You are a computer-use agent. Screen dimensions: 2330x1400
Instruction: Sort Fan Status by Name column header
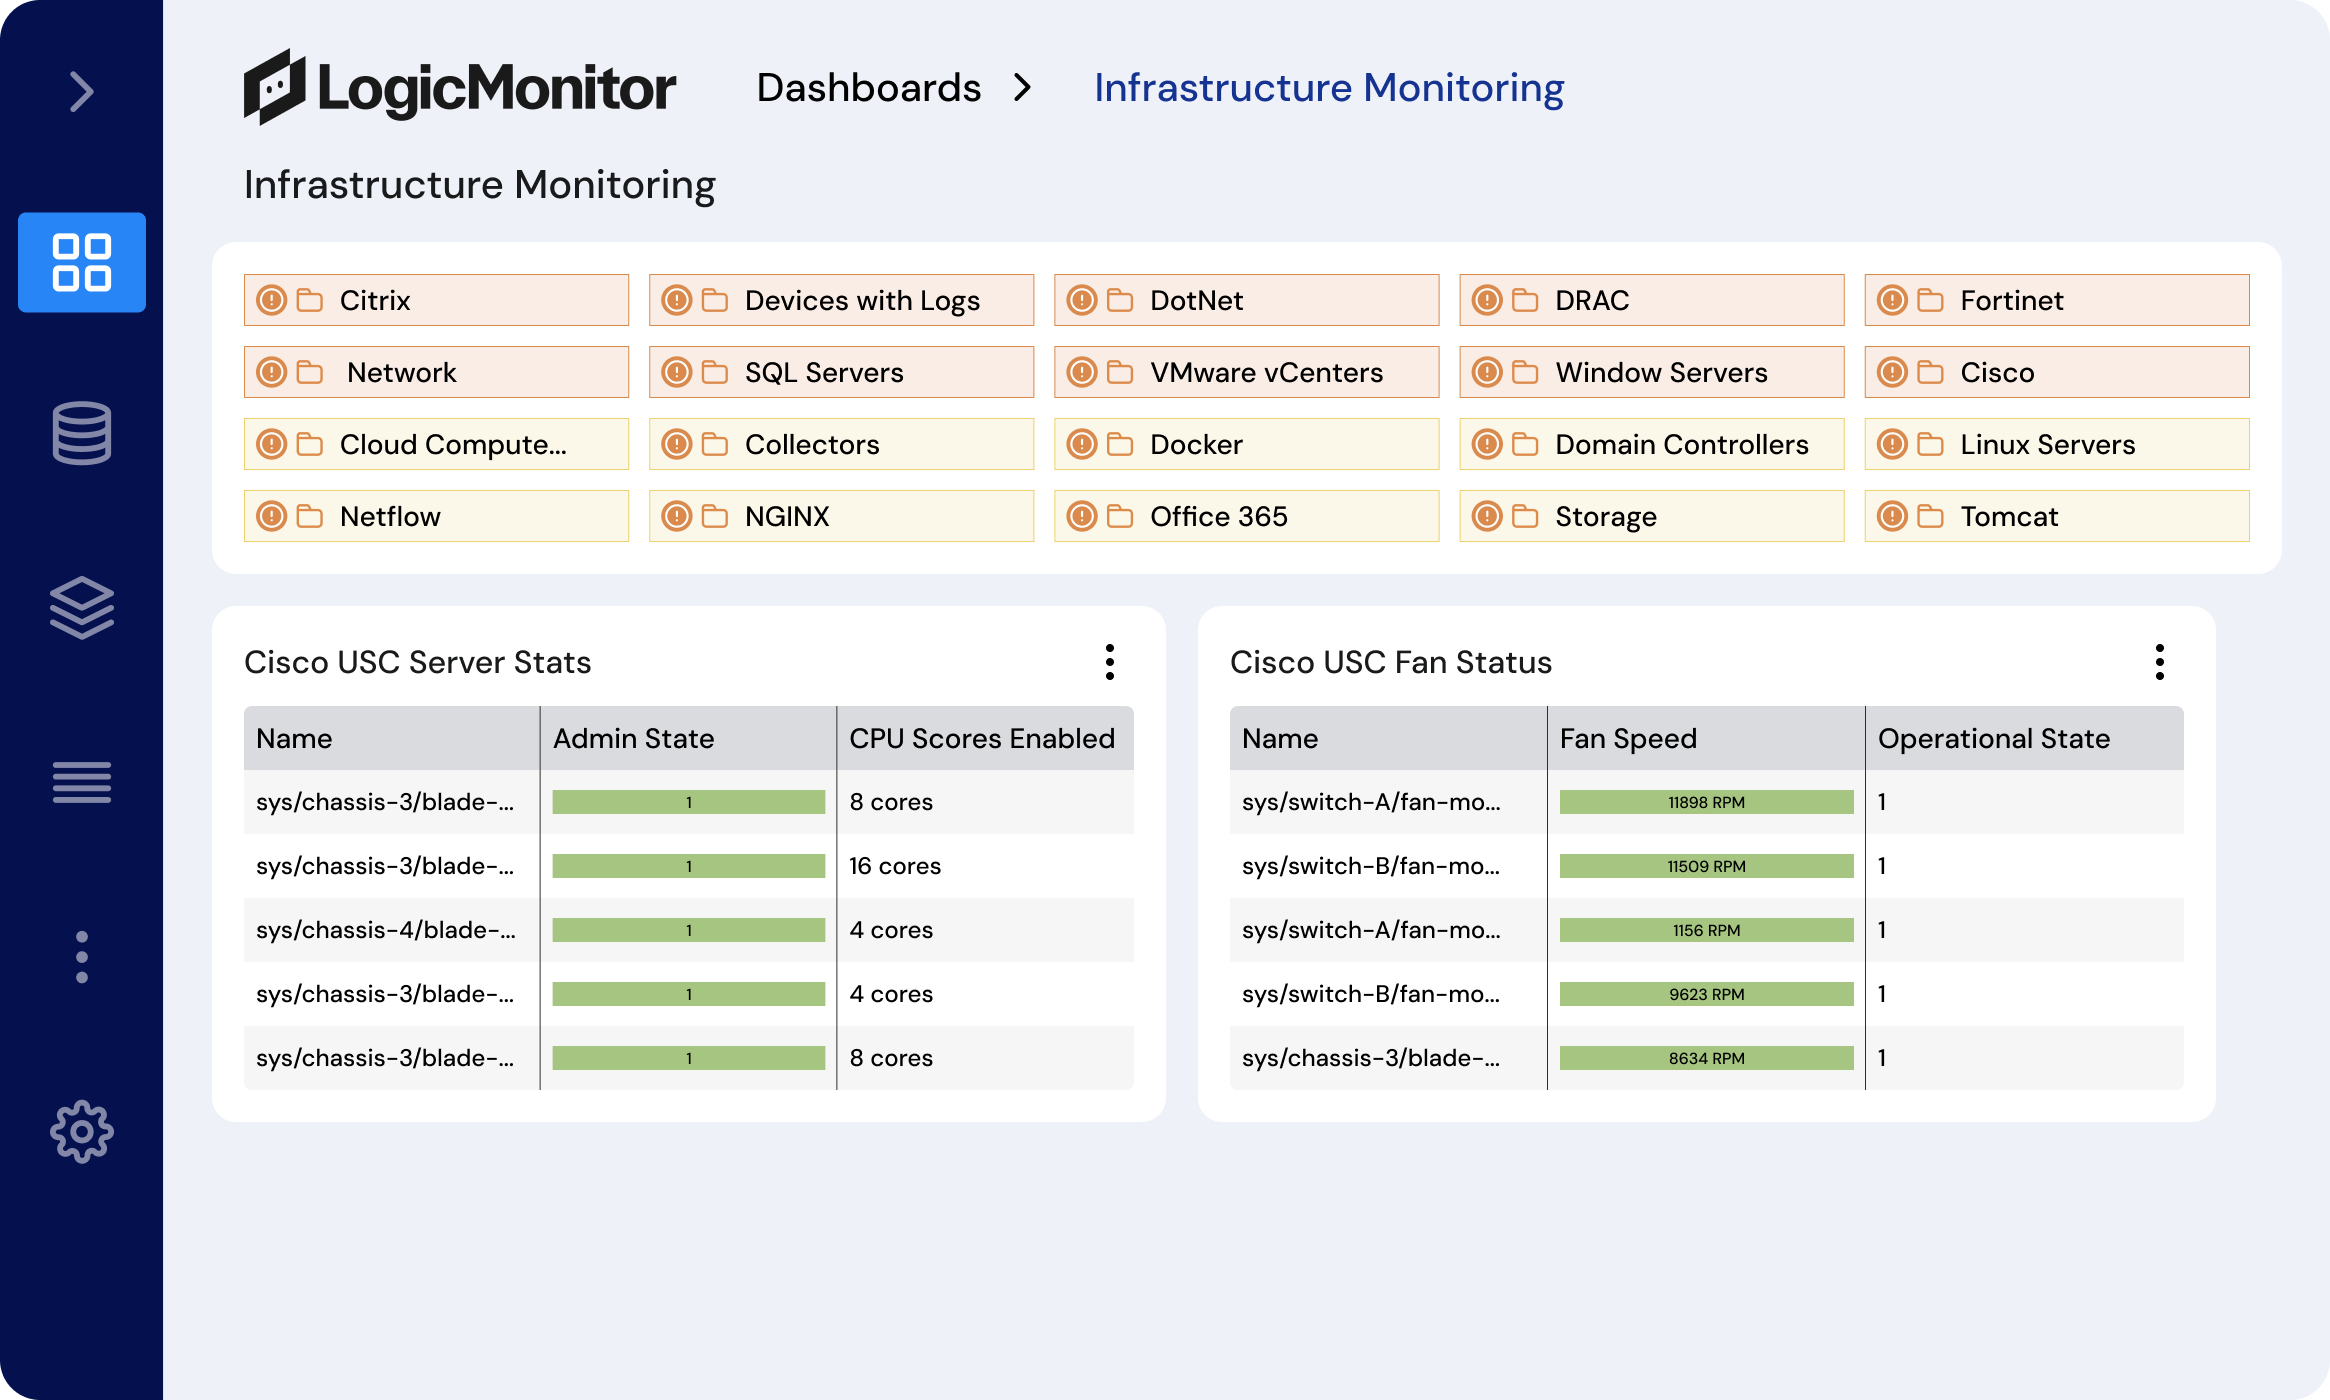click(x=1388, y=738)
